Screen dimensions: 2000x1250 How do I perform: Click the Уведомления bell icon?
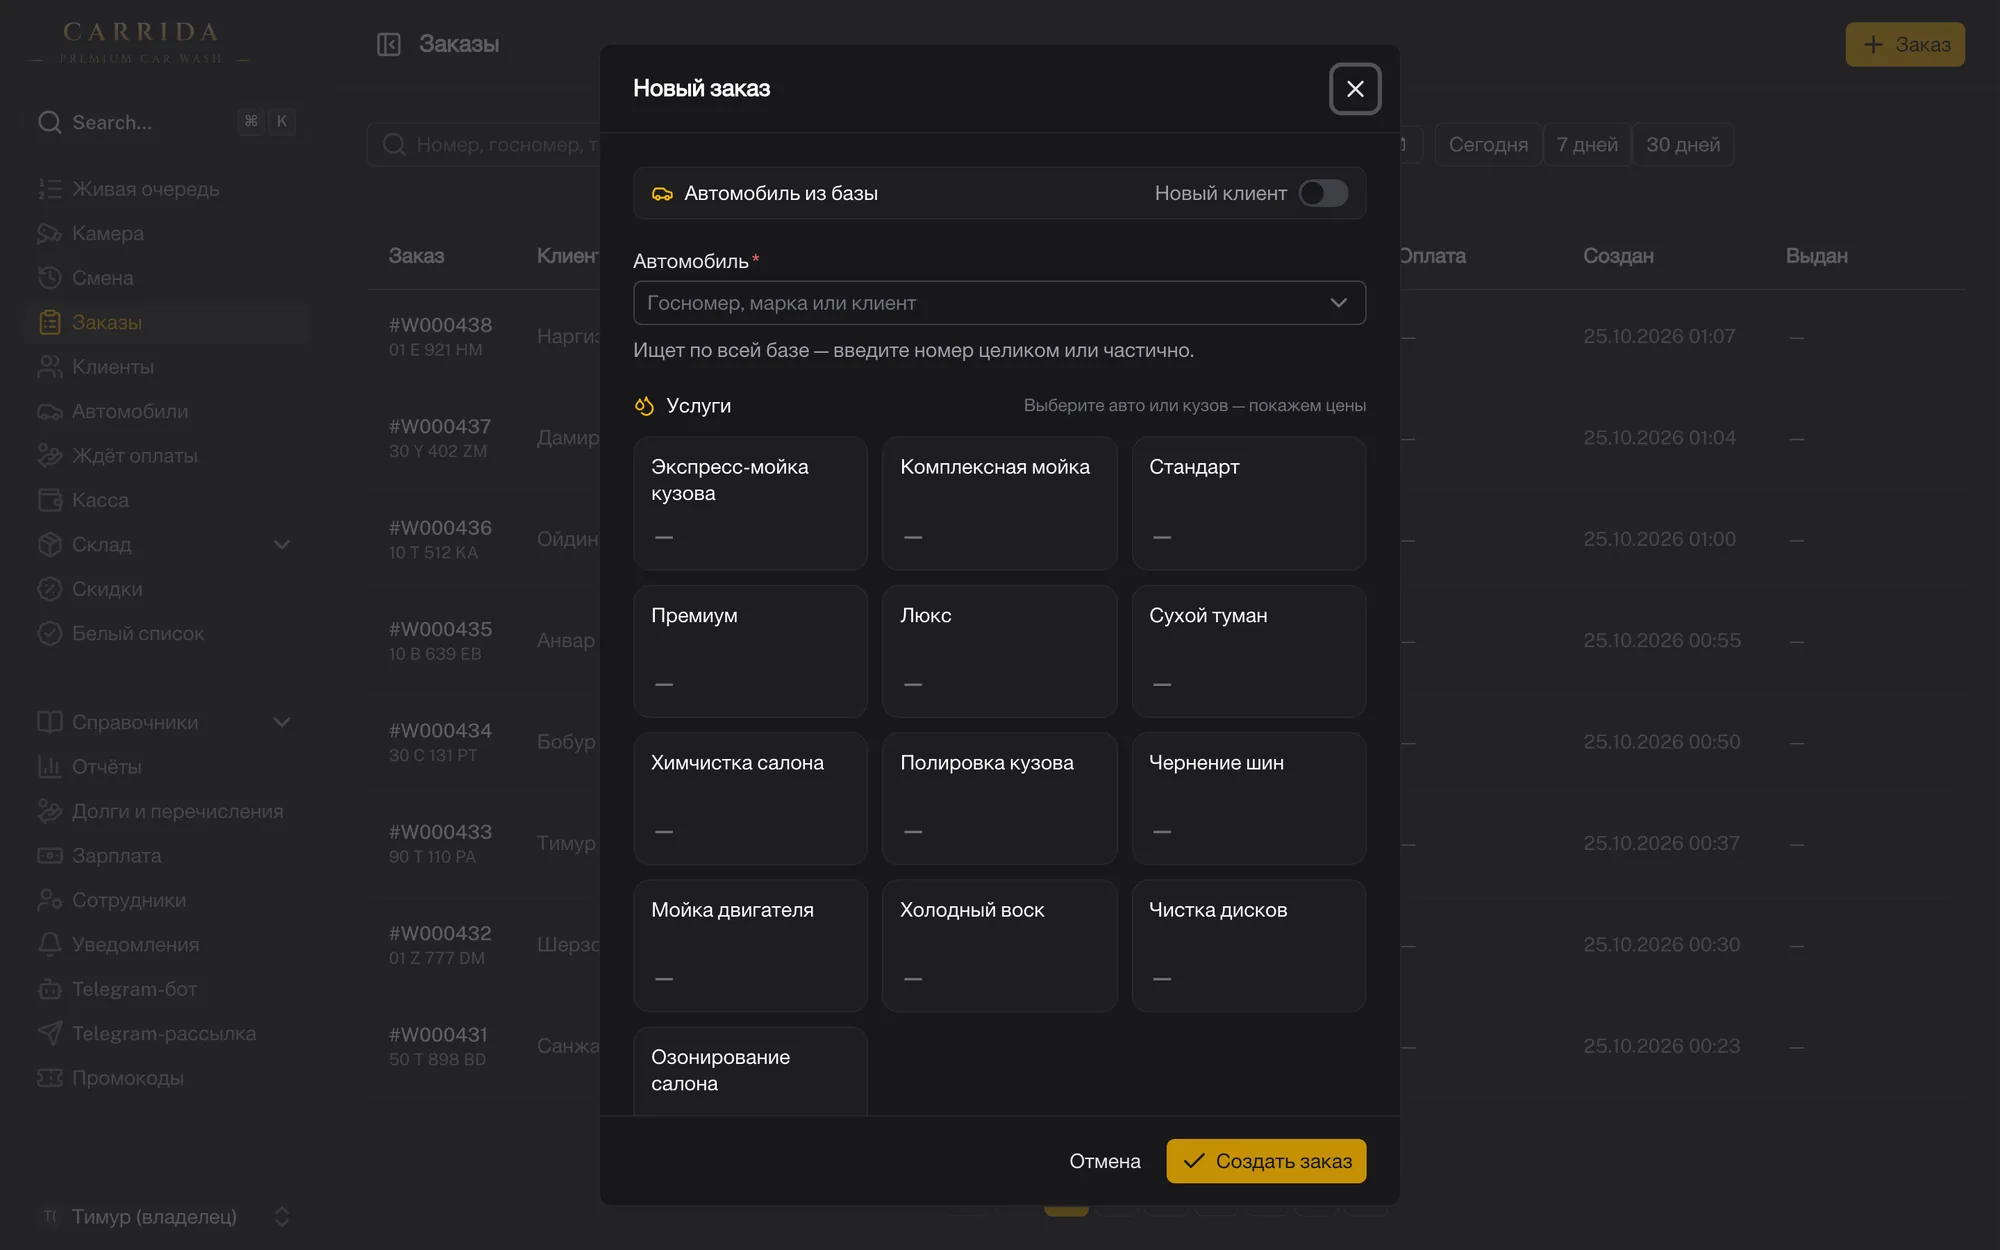click(50, 944)
